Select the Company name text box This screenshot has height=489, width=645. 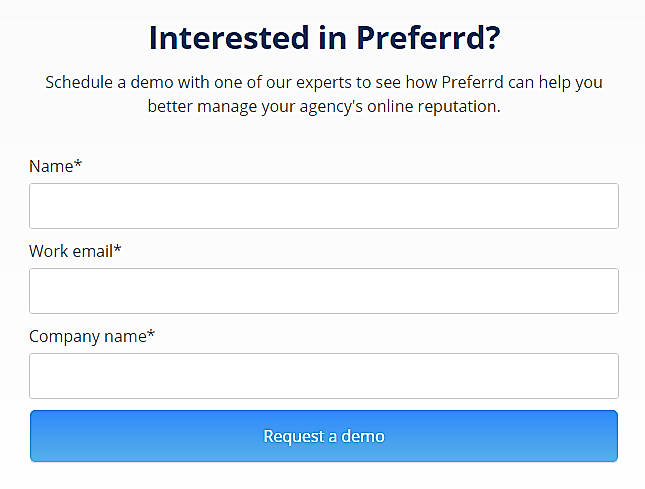[323, 376]
